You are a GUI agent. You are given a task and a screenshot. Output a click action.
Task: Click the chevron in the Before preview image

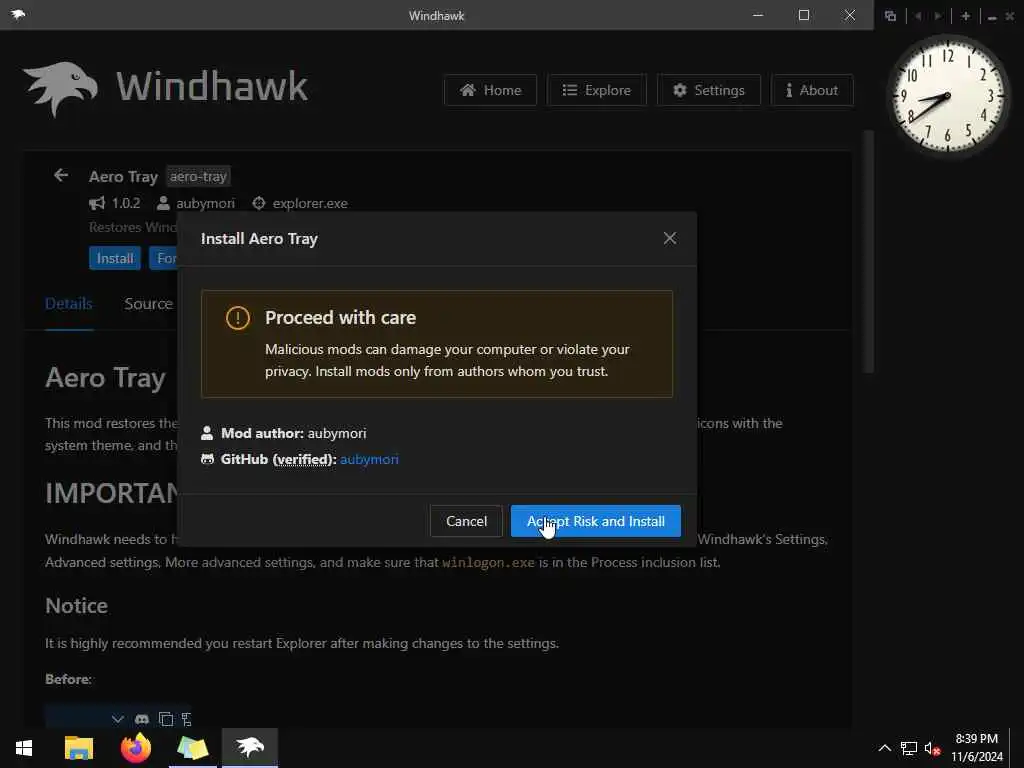click(118, 719)
